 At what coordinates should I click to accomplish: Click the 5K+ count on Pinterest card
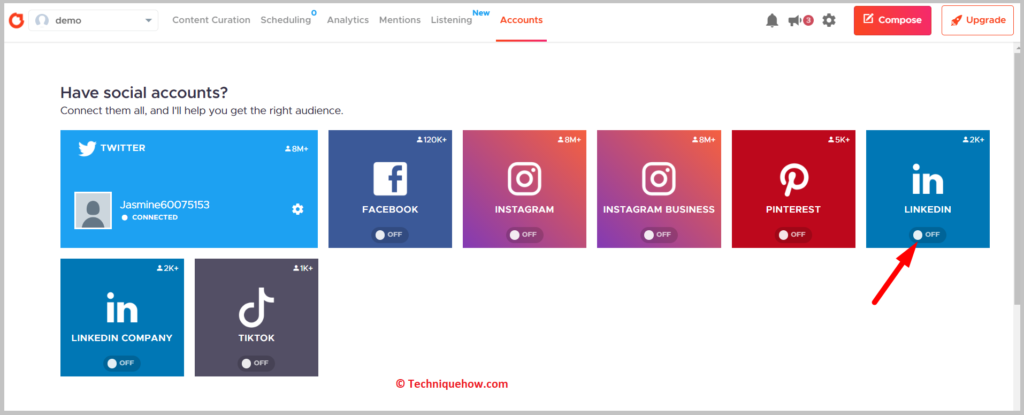click(839, 140)
